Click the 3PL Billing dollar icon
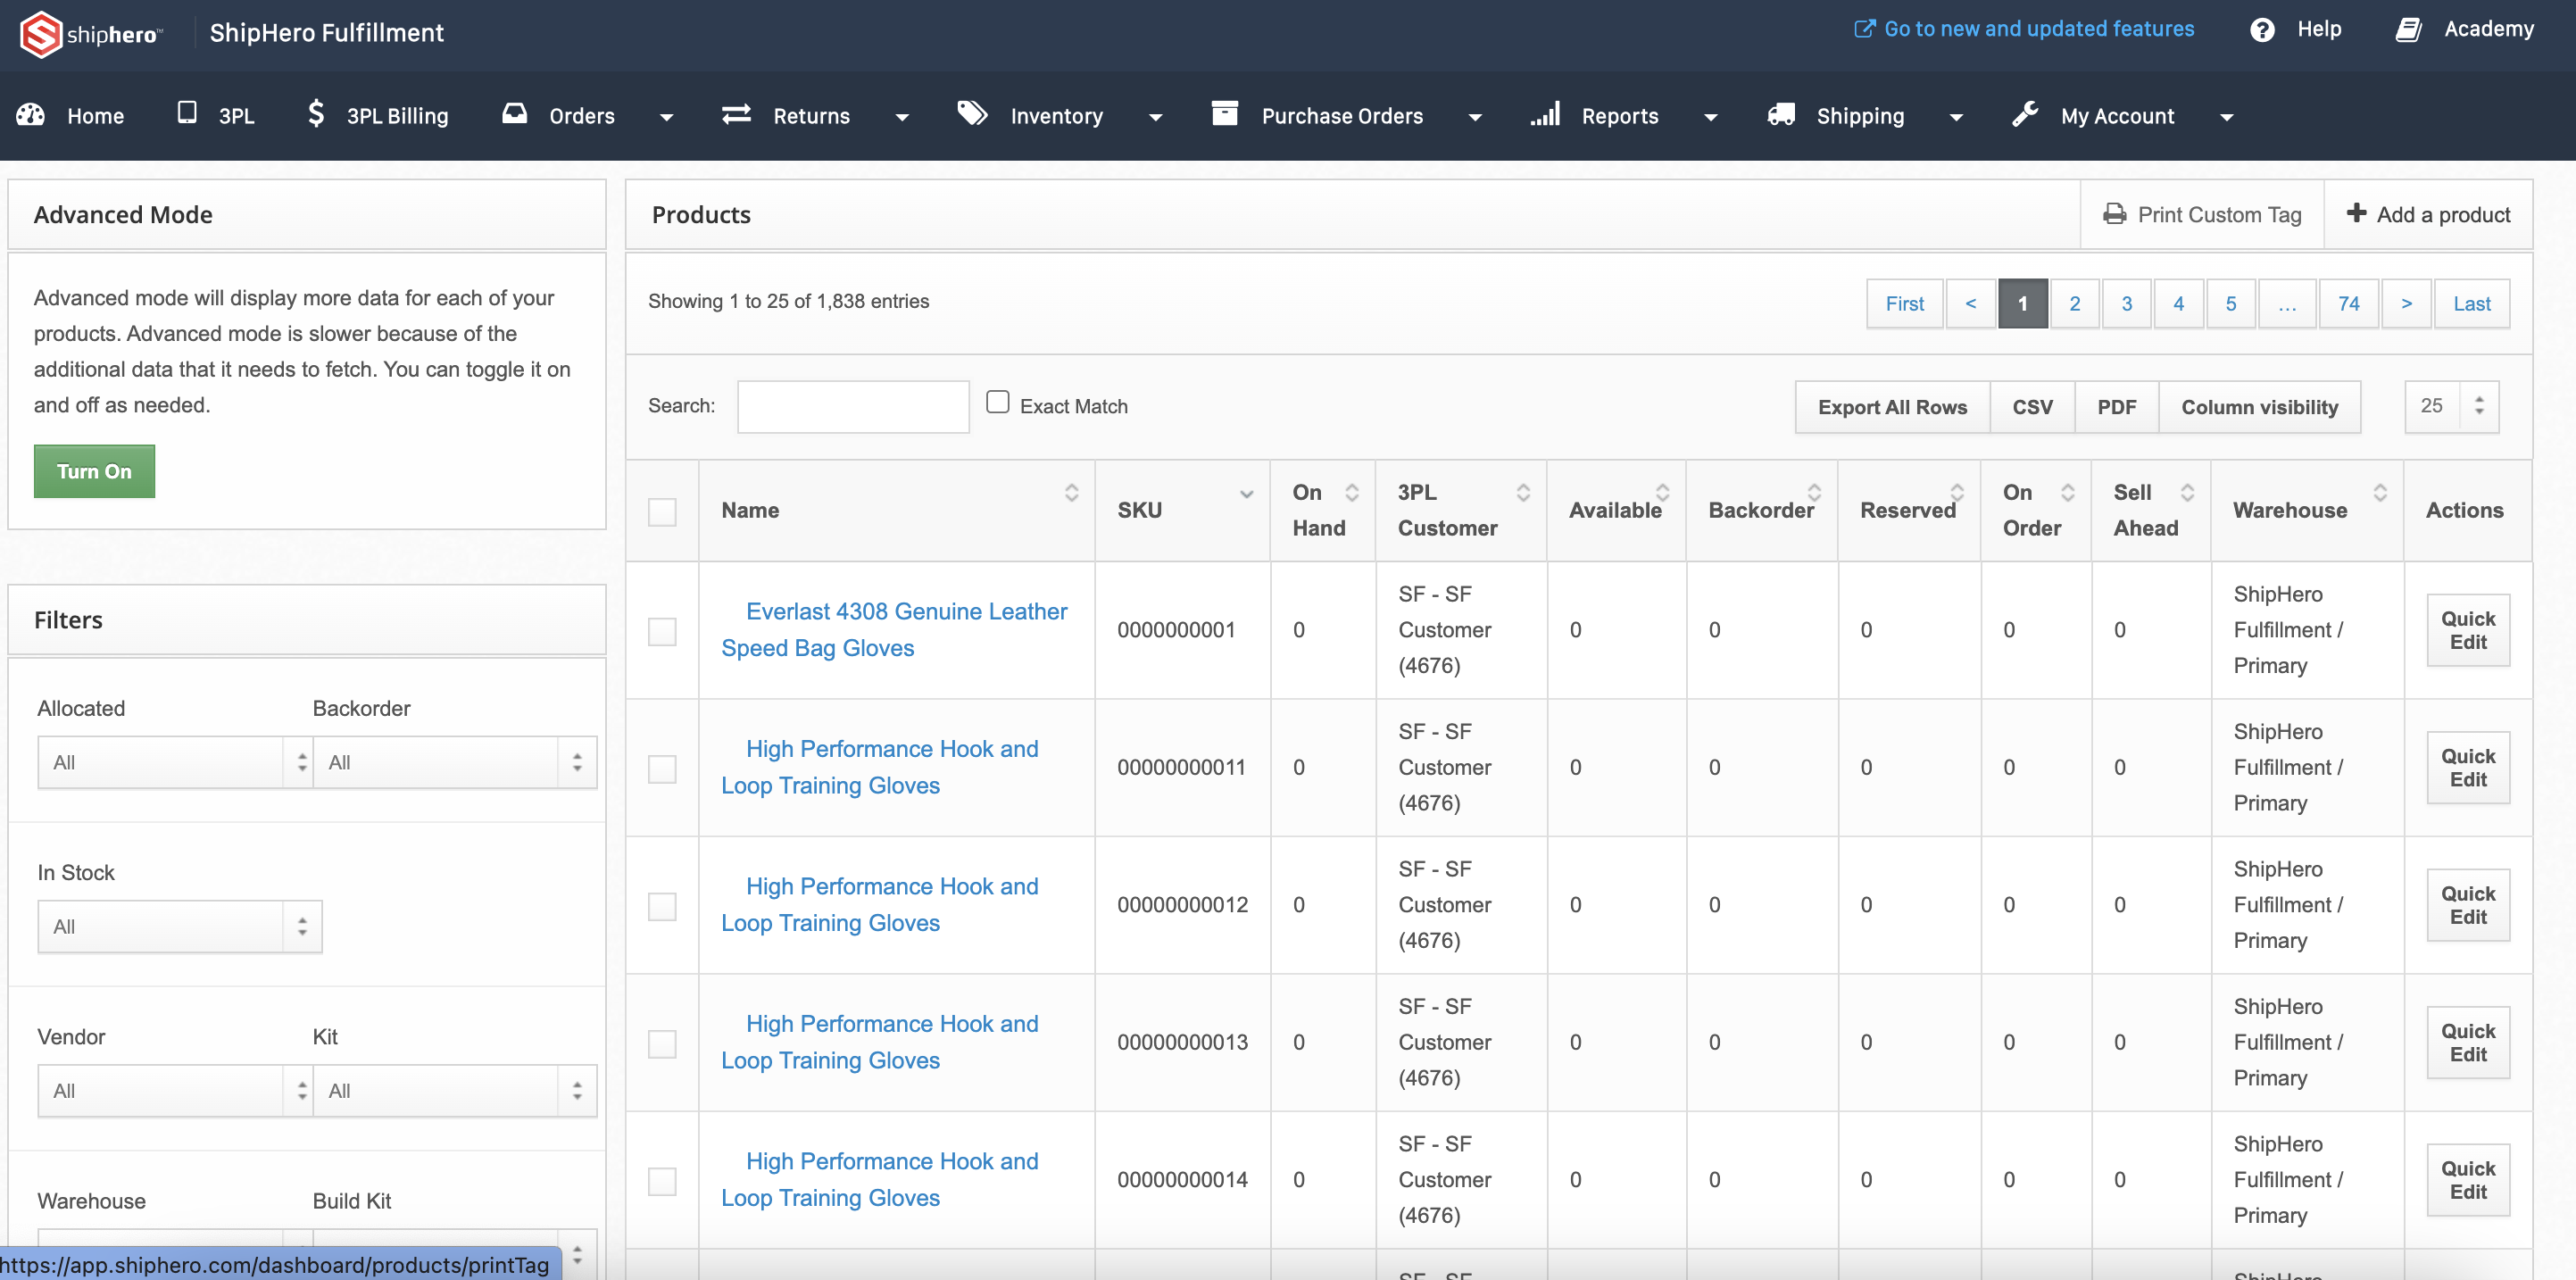 click(316, 114)
